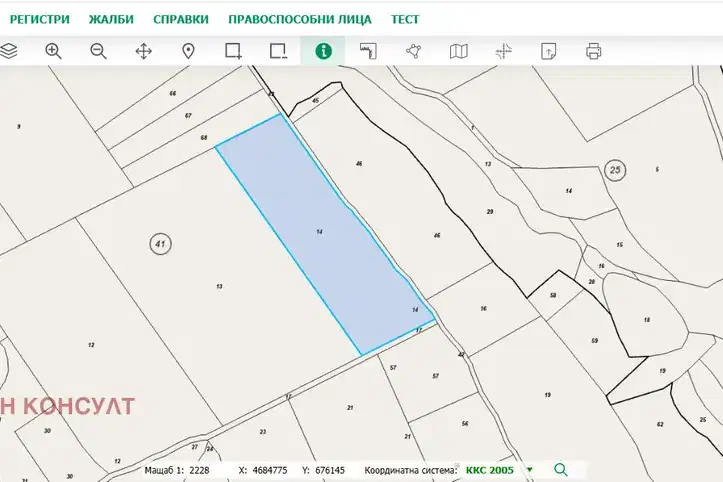The width and height of the screenshot is (723, 482).
Task: Click the X coordinate value 4684775
Action: click(x=270, y=470)
